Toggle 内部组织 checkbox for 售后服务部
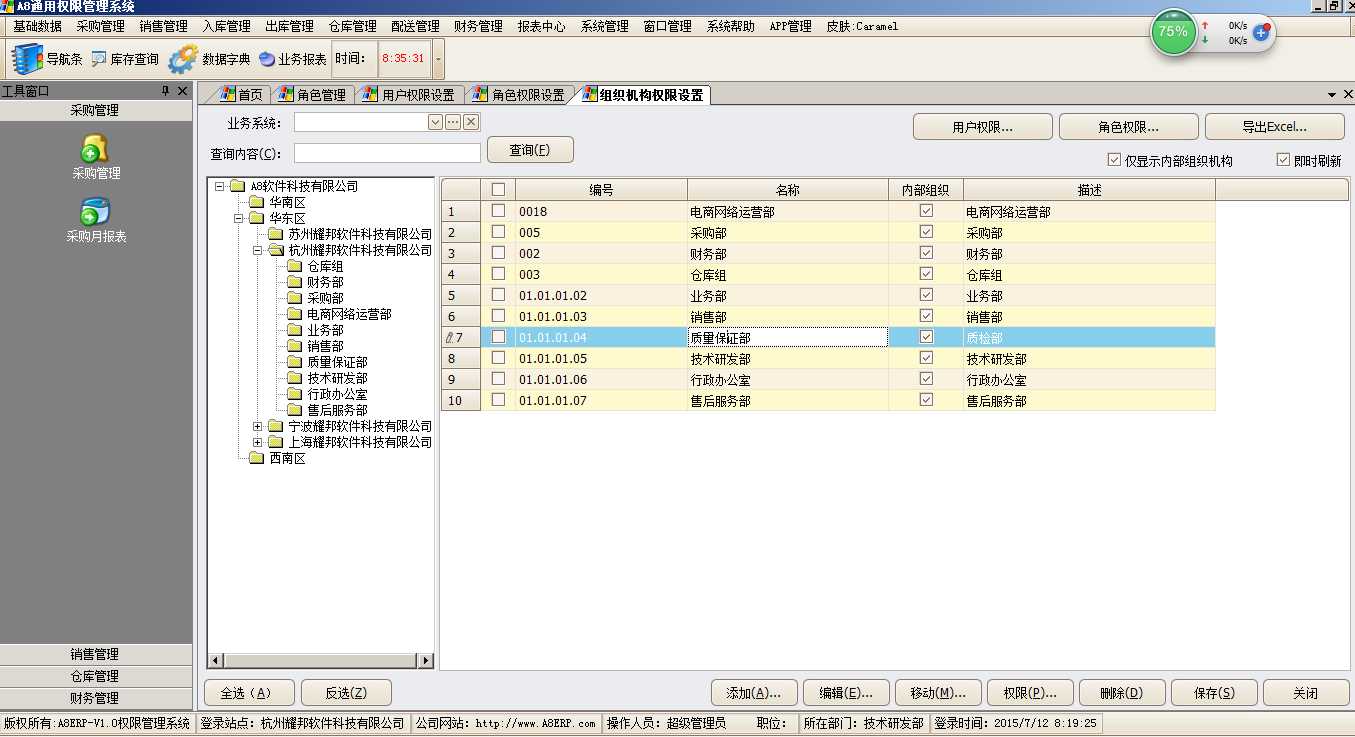This screenshot has height=737, width=1355. coord(926,400)
